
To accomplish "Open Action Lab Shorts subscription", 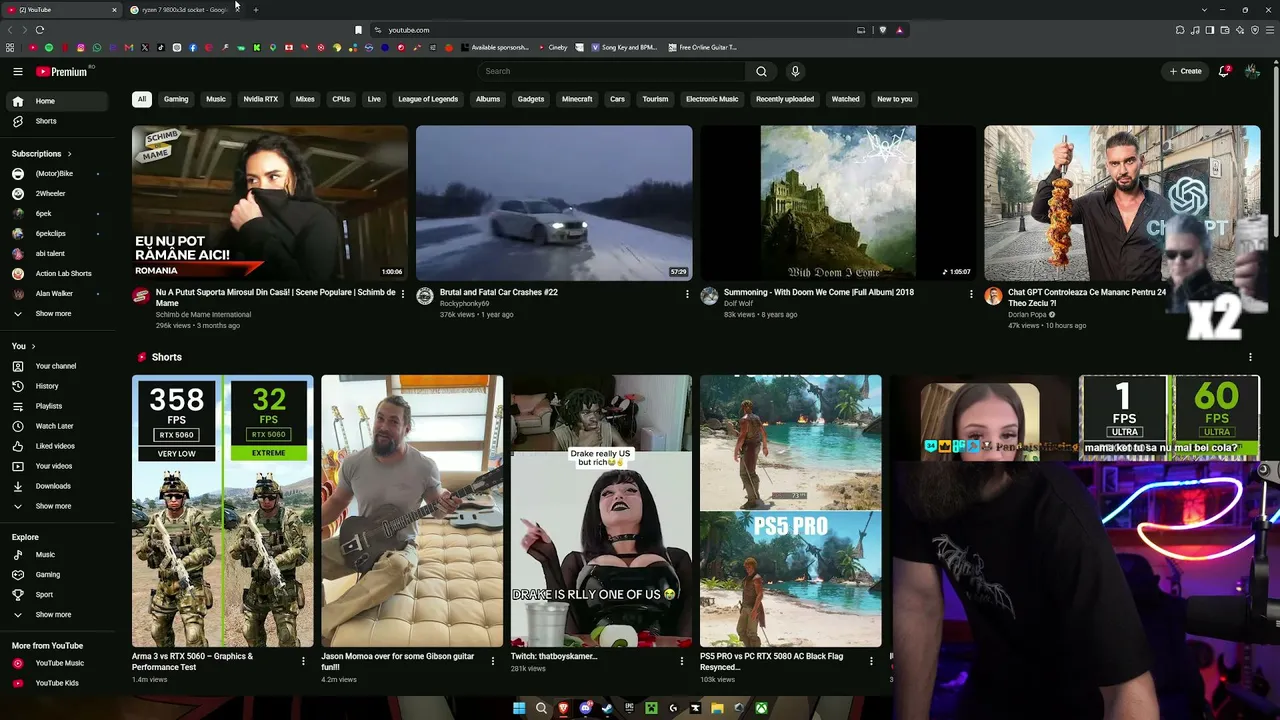I will point(55,274).
